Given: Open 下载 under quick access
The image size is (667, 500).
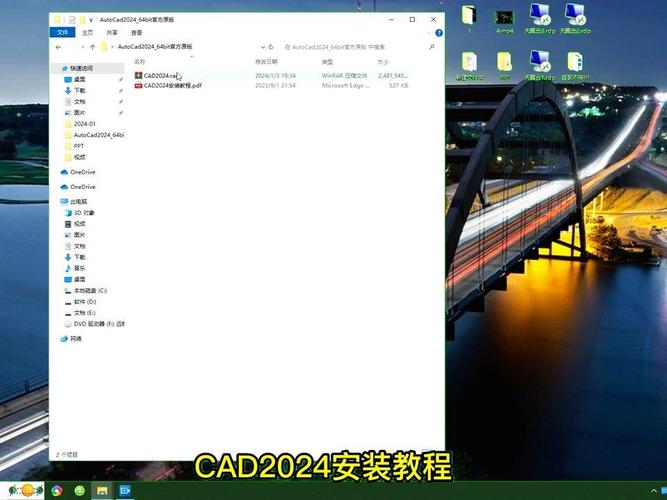Looking at the screenshot, I should (x=79, y=90).
